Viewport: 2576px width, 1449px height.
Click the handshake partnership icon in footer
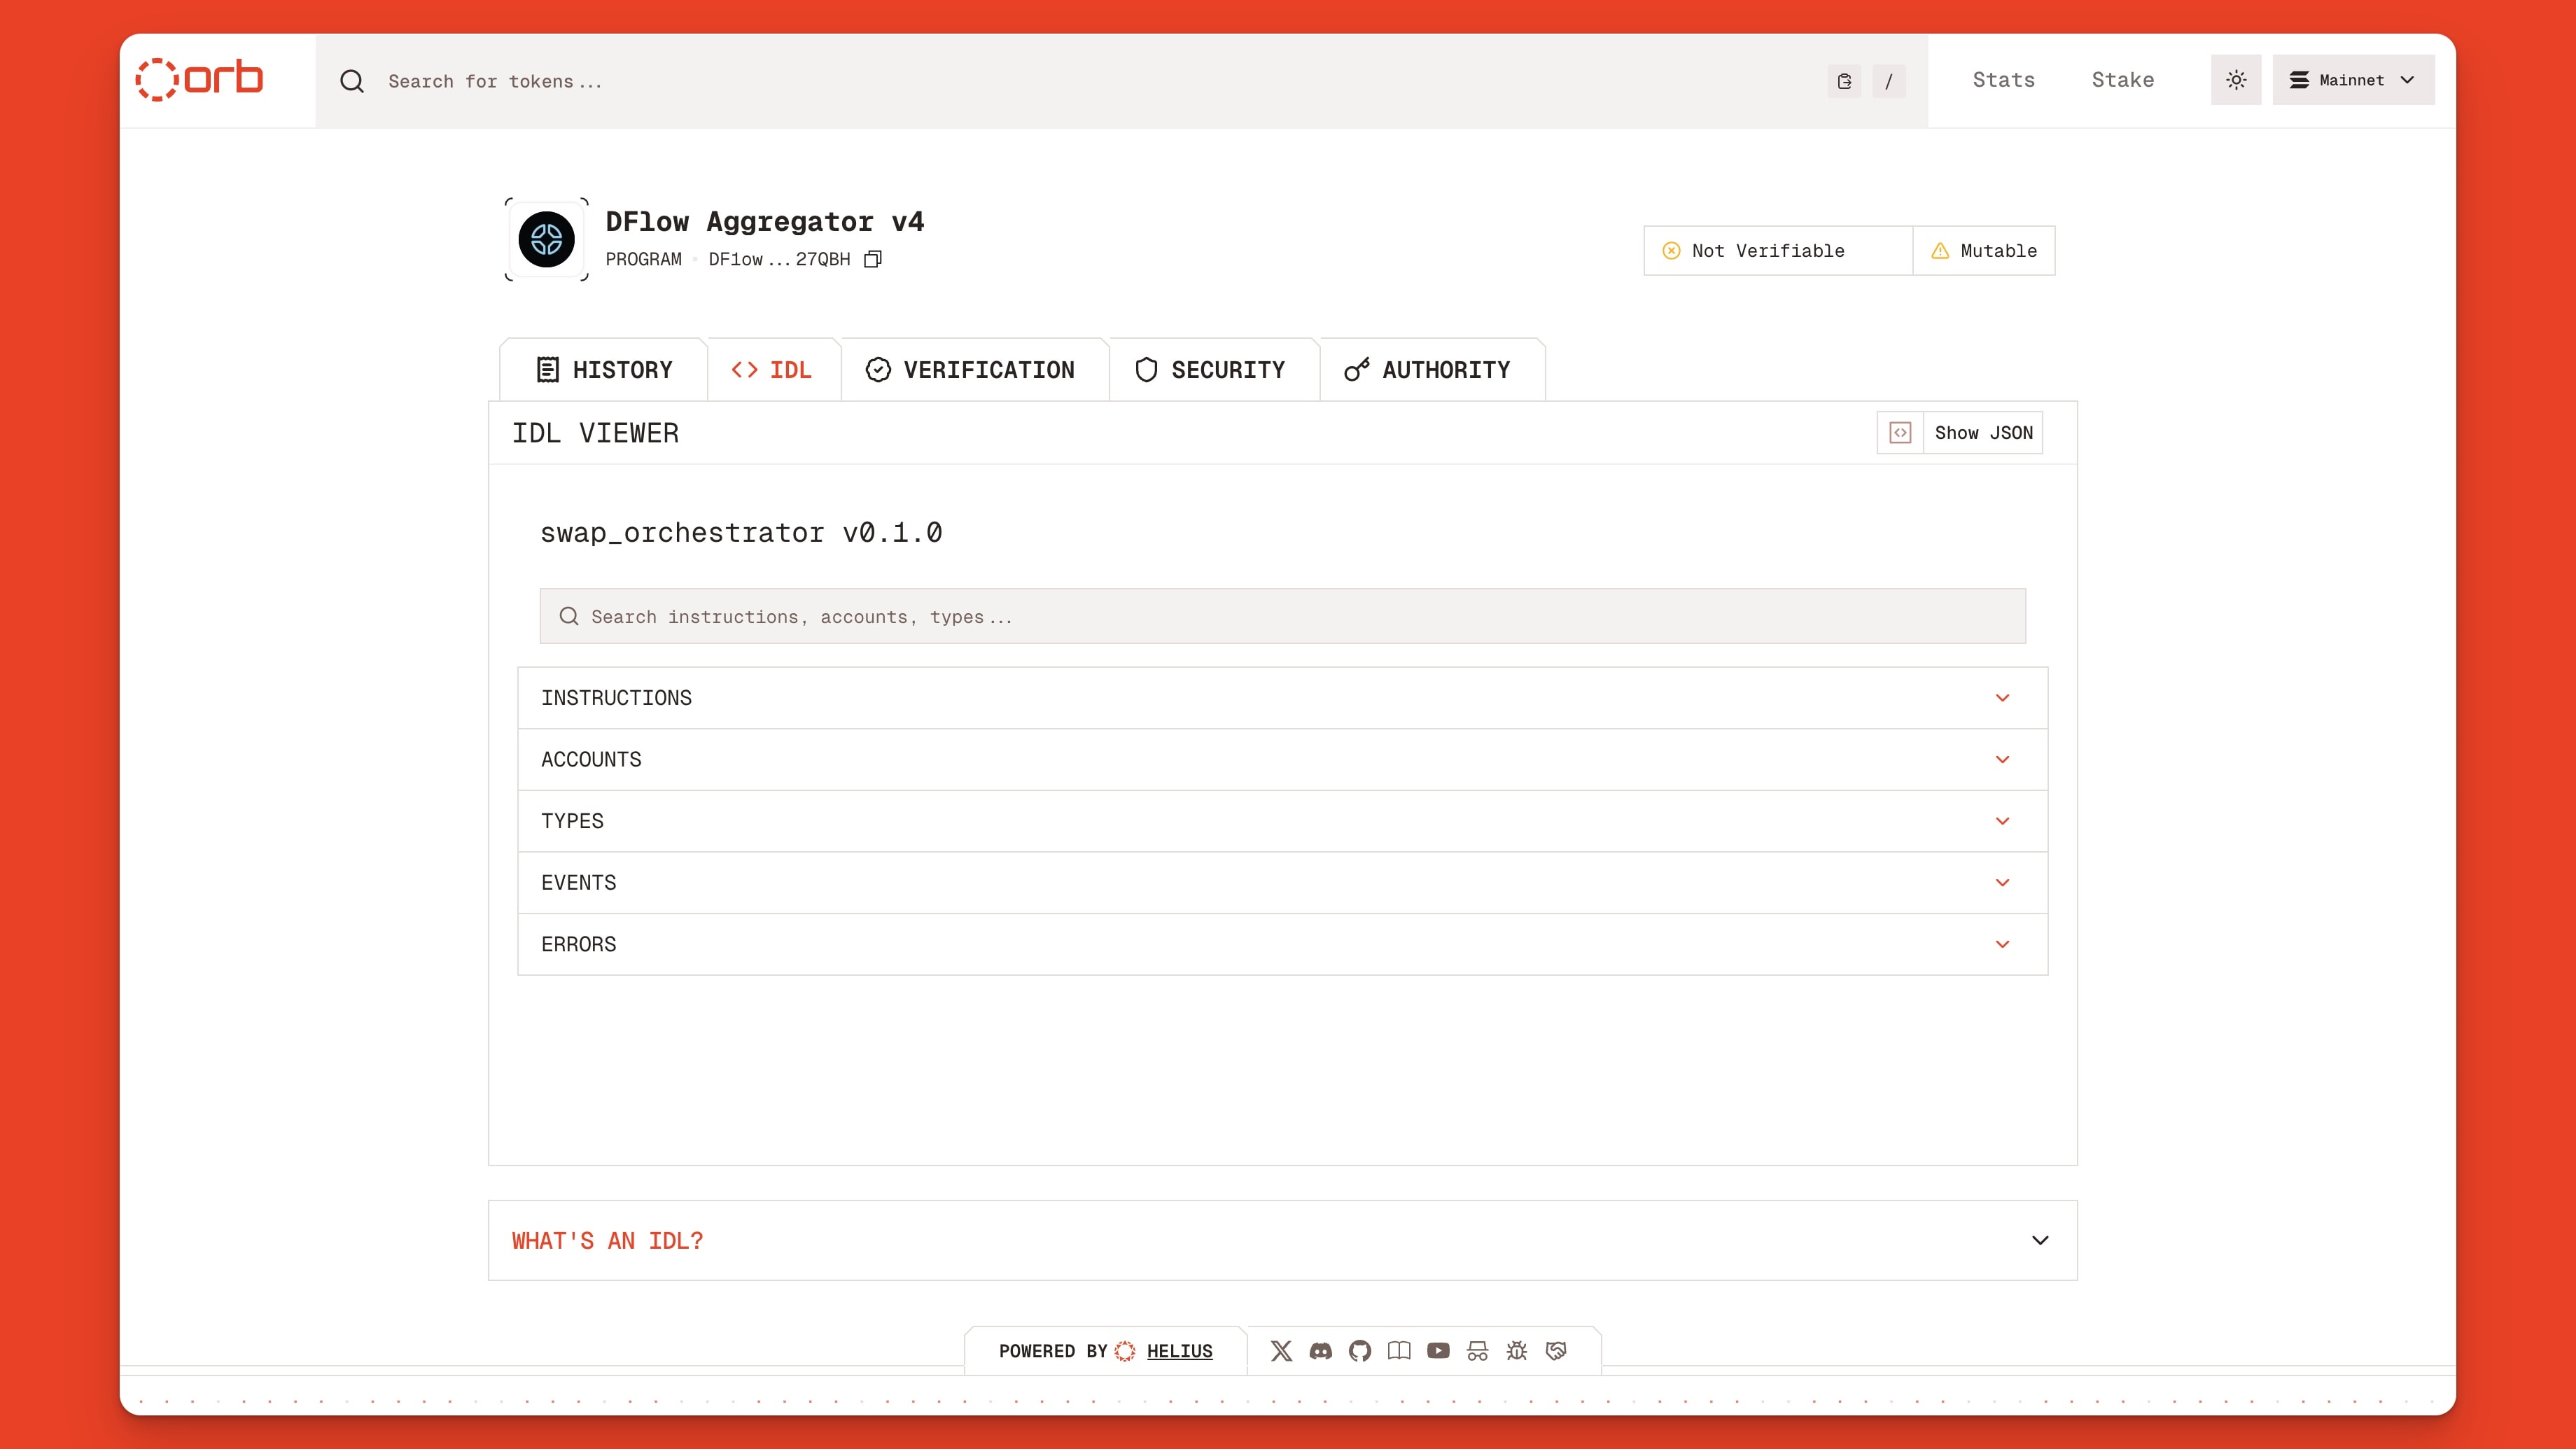(x=1556, y=1351)
